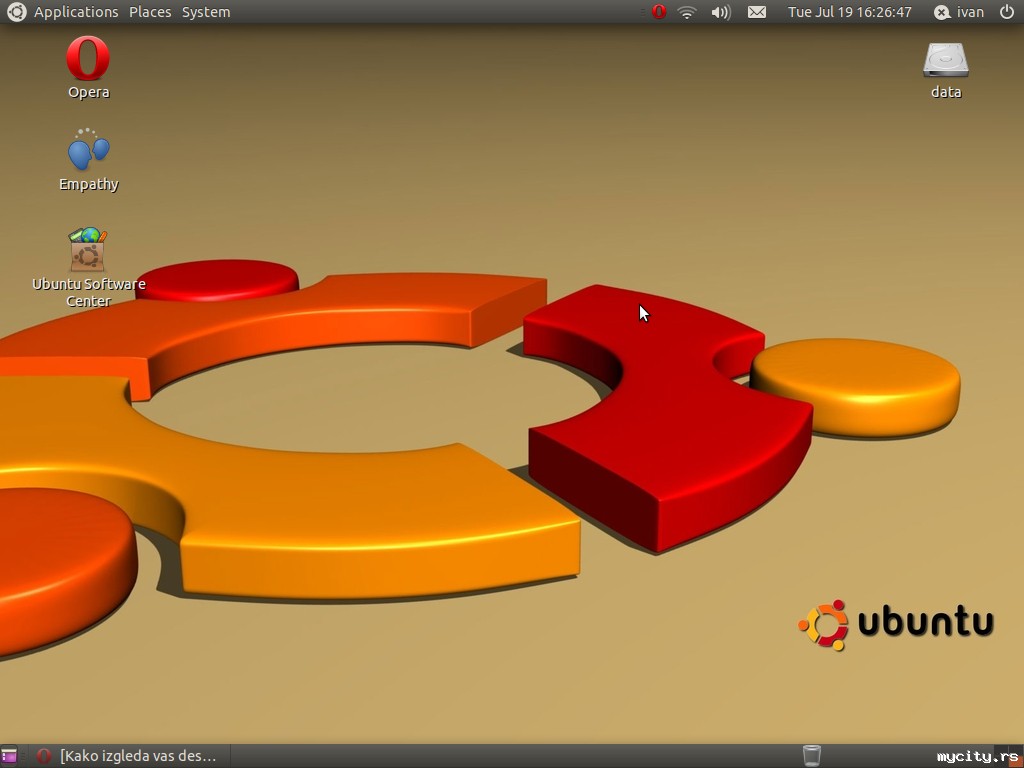1024x768 pixels.
Task: Open Ubuntu Software Center desktop icon
Action: click(x=89, y=268)
